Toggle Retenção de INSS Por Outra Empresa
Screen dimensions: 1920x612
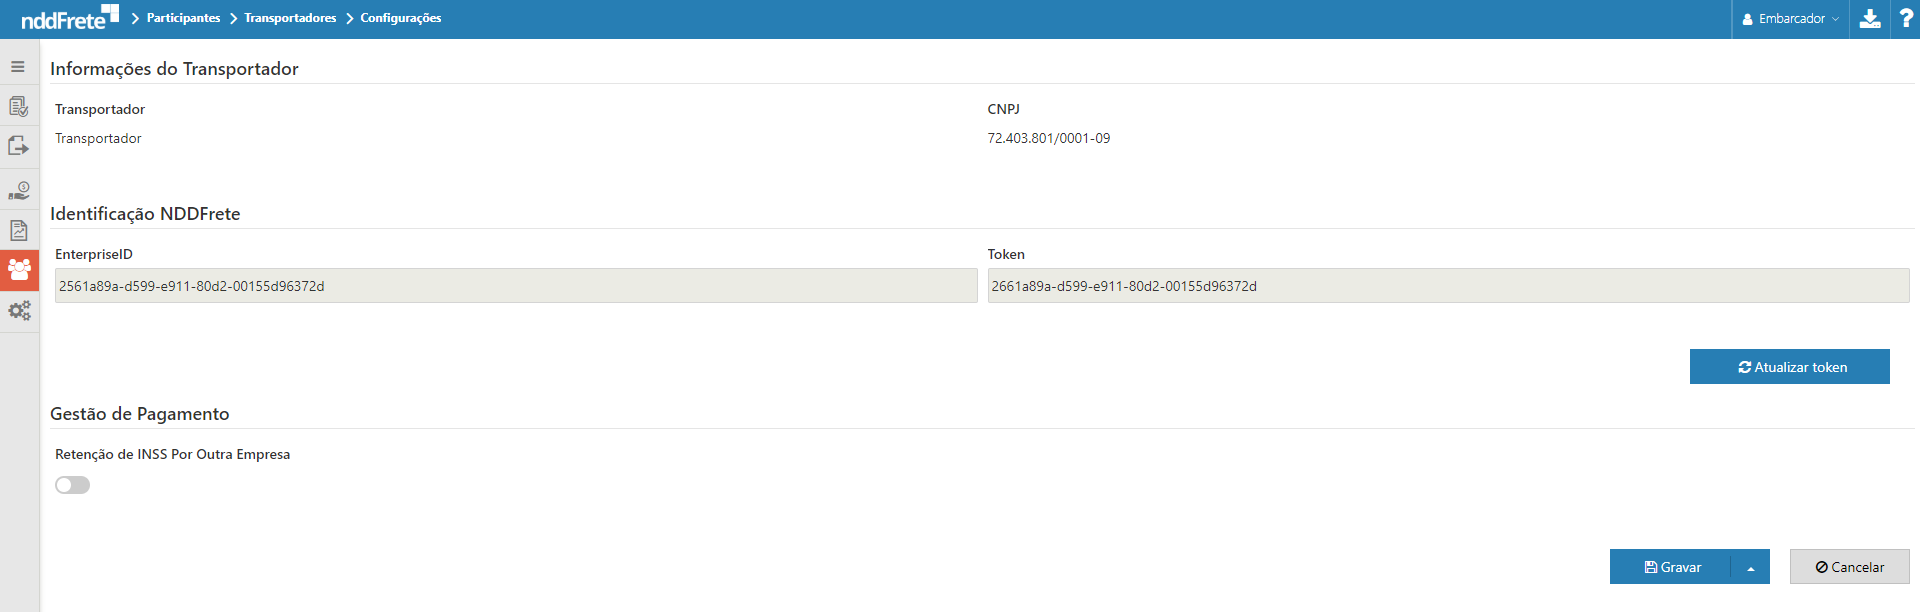(x=72, y=485)
